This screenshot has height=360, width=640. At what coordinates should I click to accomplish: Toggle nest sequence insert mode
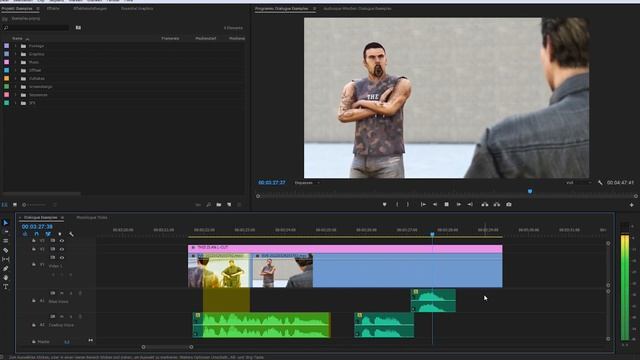click(x=25, y=234)
